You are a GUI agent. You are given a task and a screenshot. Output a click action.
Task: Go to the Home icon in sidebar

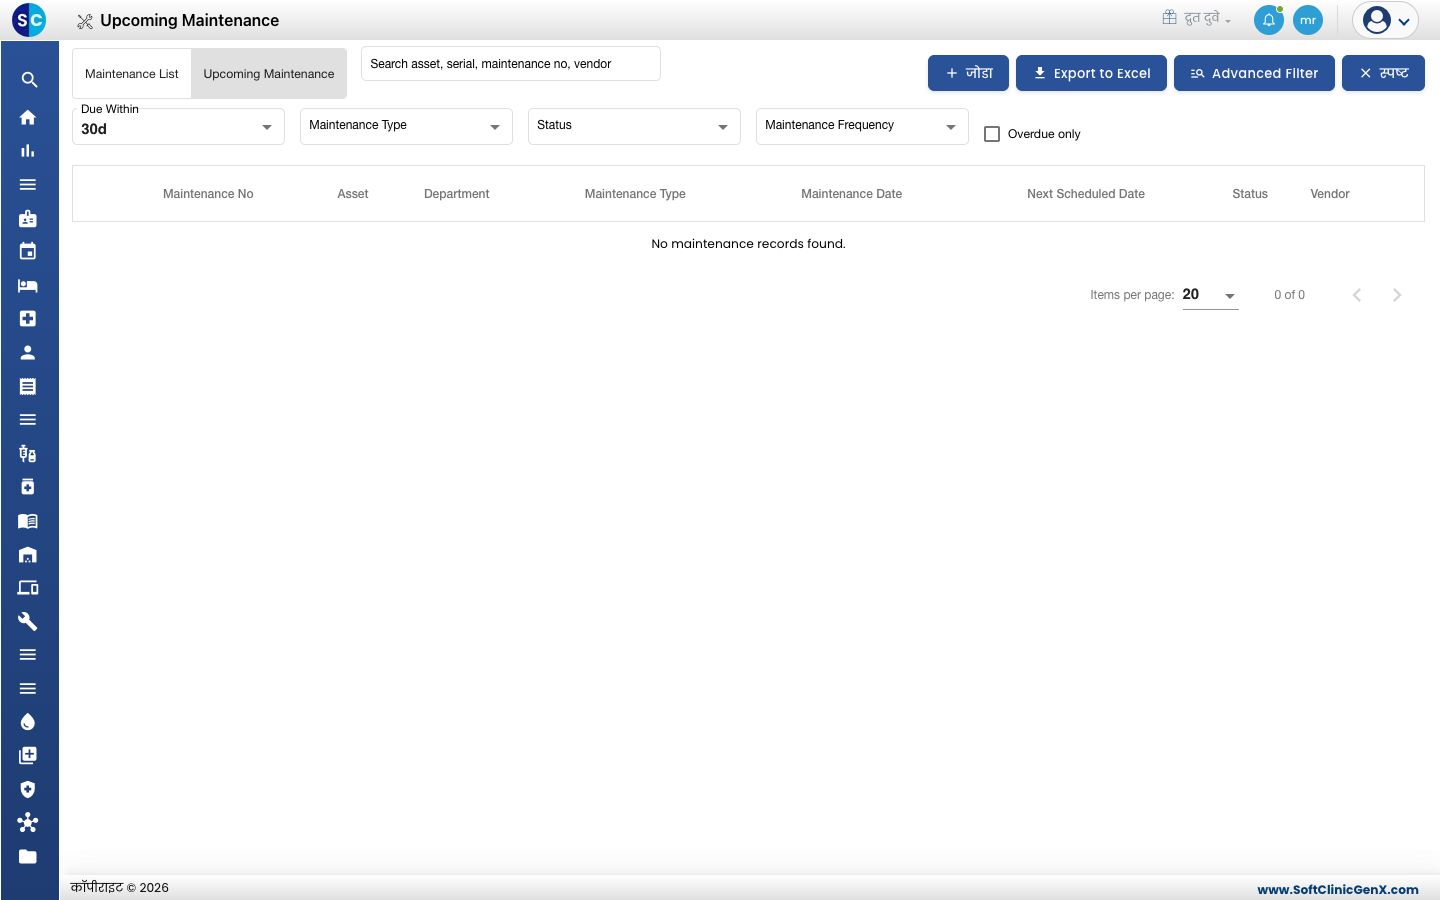[x=28, y=117]
